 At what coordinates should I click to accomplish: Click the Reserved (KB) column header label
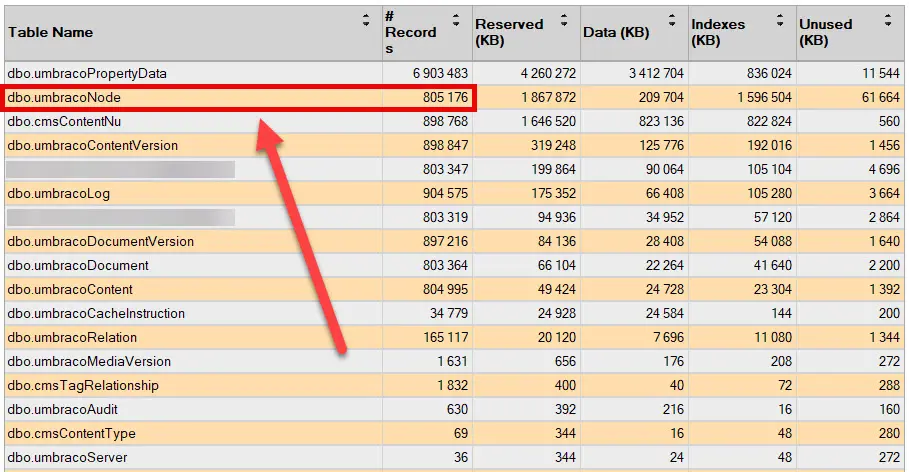click(x=509, y=32)
